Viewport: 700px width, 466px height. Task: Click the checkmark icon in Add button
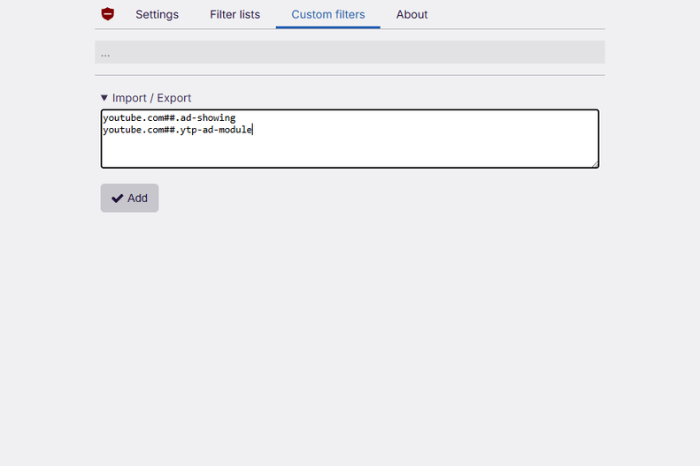click(117, 198)
